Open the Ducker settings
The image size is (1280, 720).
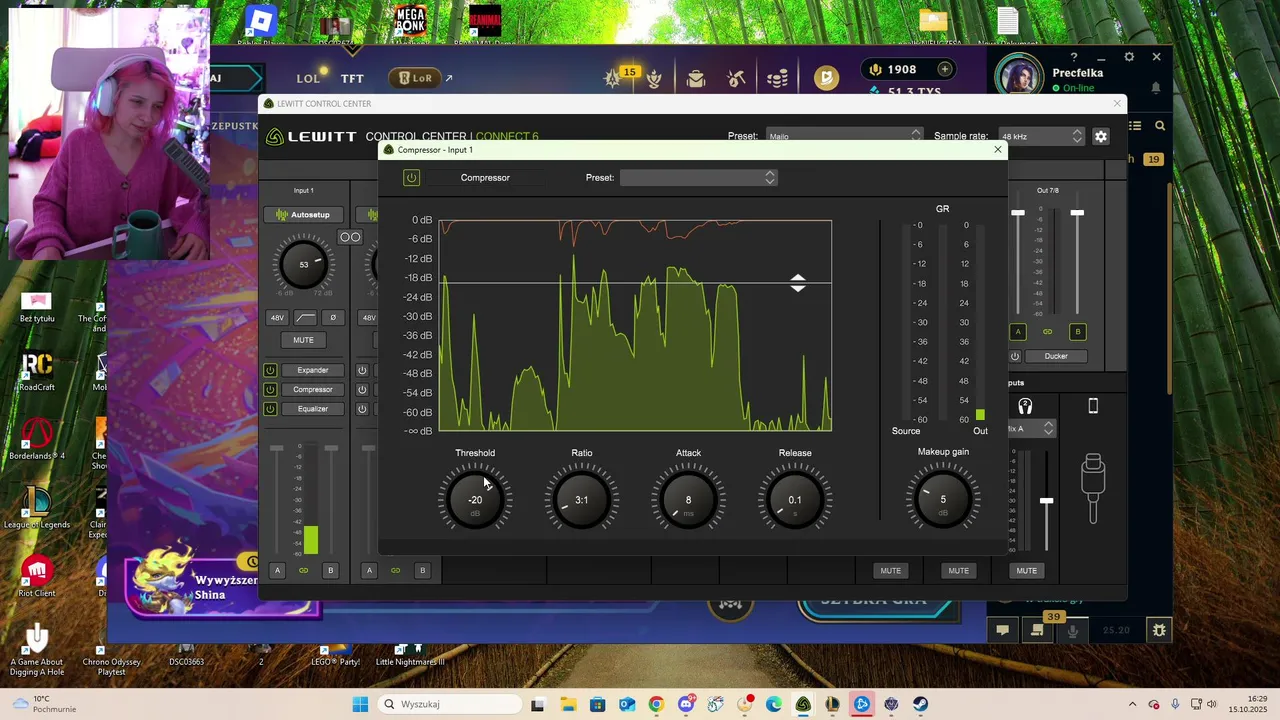[x=1056, y=356]
